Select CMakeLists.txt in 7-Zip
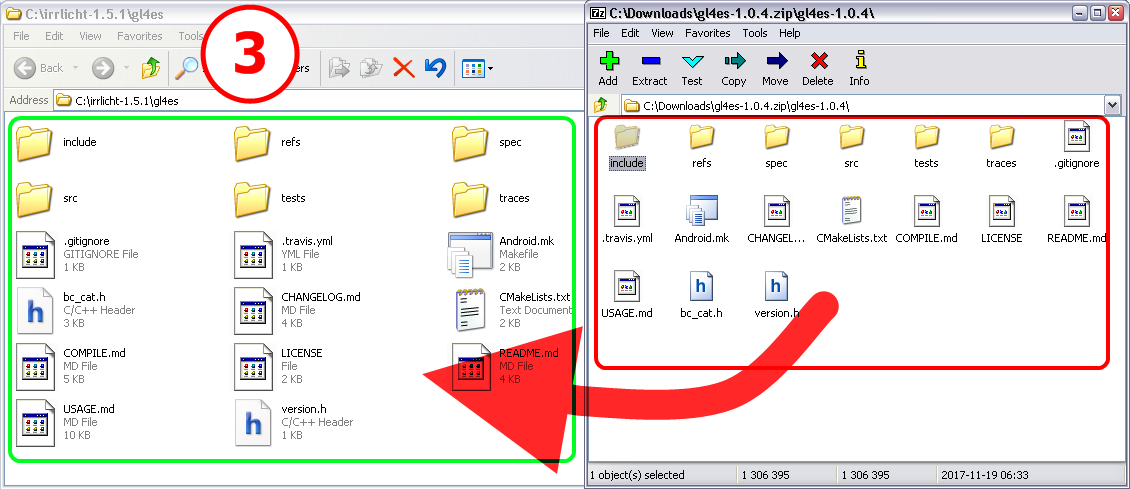Viewport: 1130px width, 489px height. (851, 220)
